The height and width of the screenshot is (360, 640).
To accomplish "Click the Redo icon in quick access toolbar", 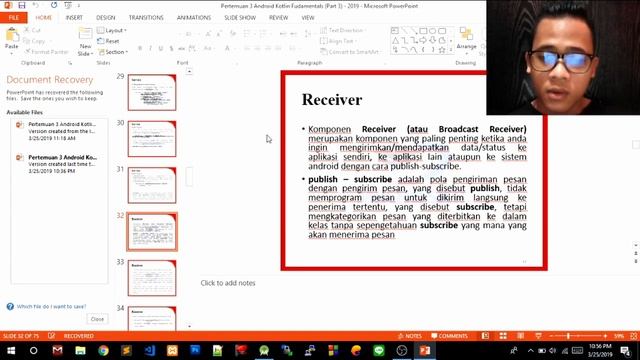I will [54, 5].
